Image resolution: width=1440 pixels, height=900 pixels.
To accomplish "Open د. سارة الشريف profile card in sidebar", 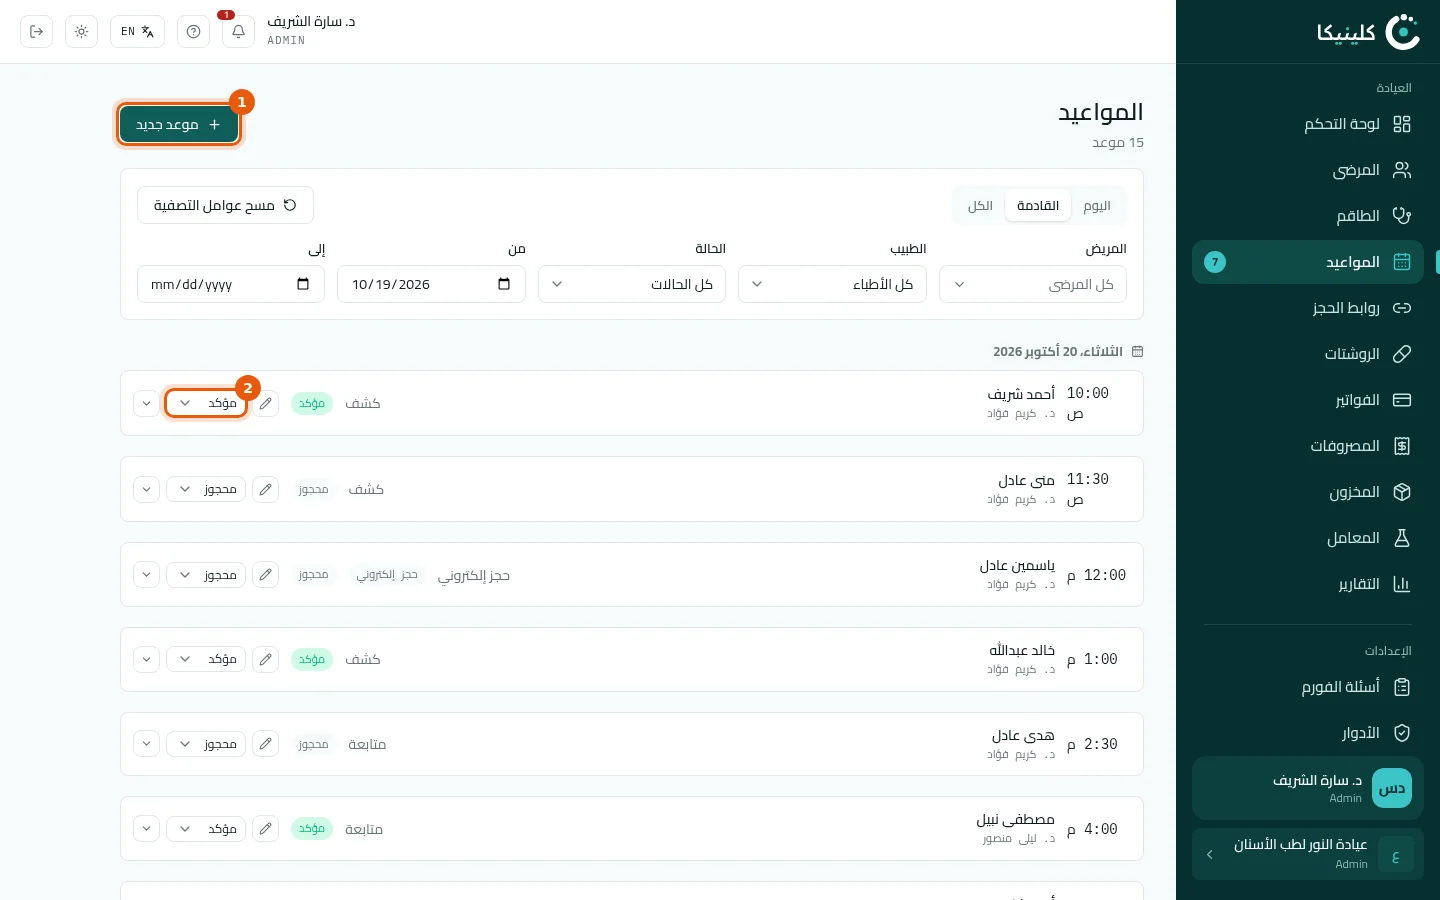I will (x=1308, y=788).
